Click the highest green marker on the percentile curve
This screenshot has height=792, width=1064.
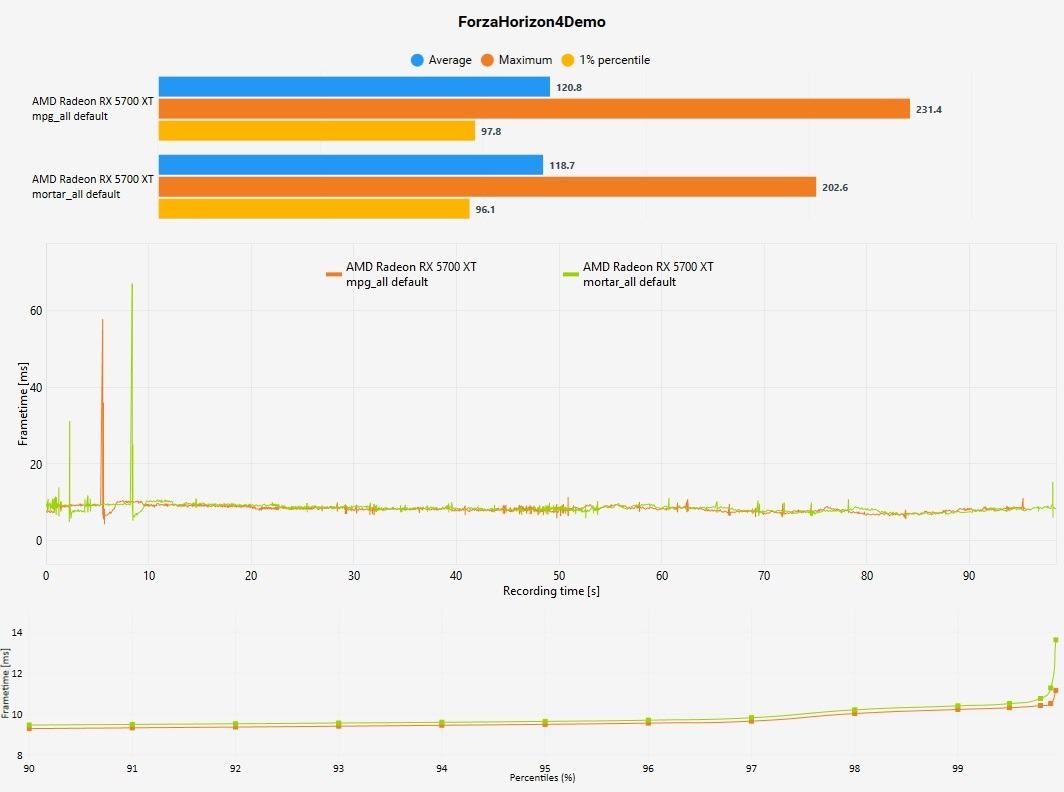pos(1055,640)
